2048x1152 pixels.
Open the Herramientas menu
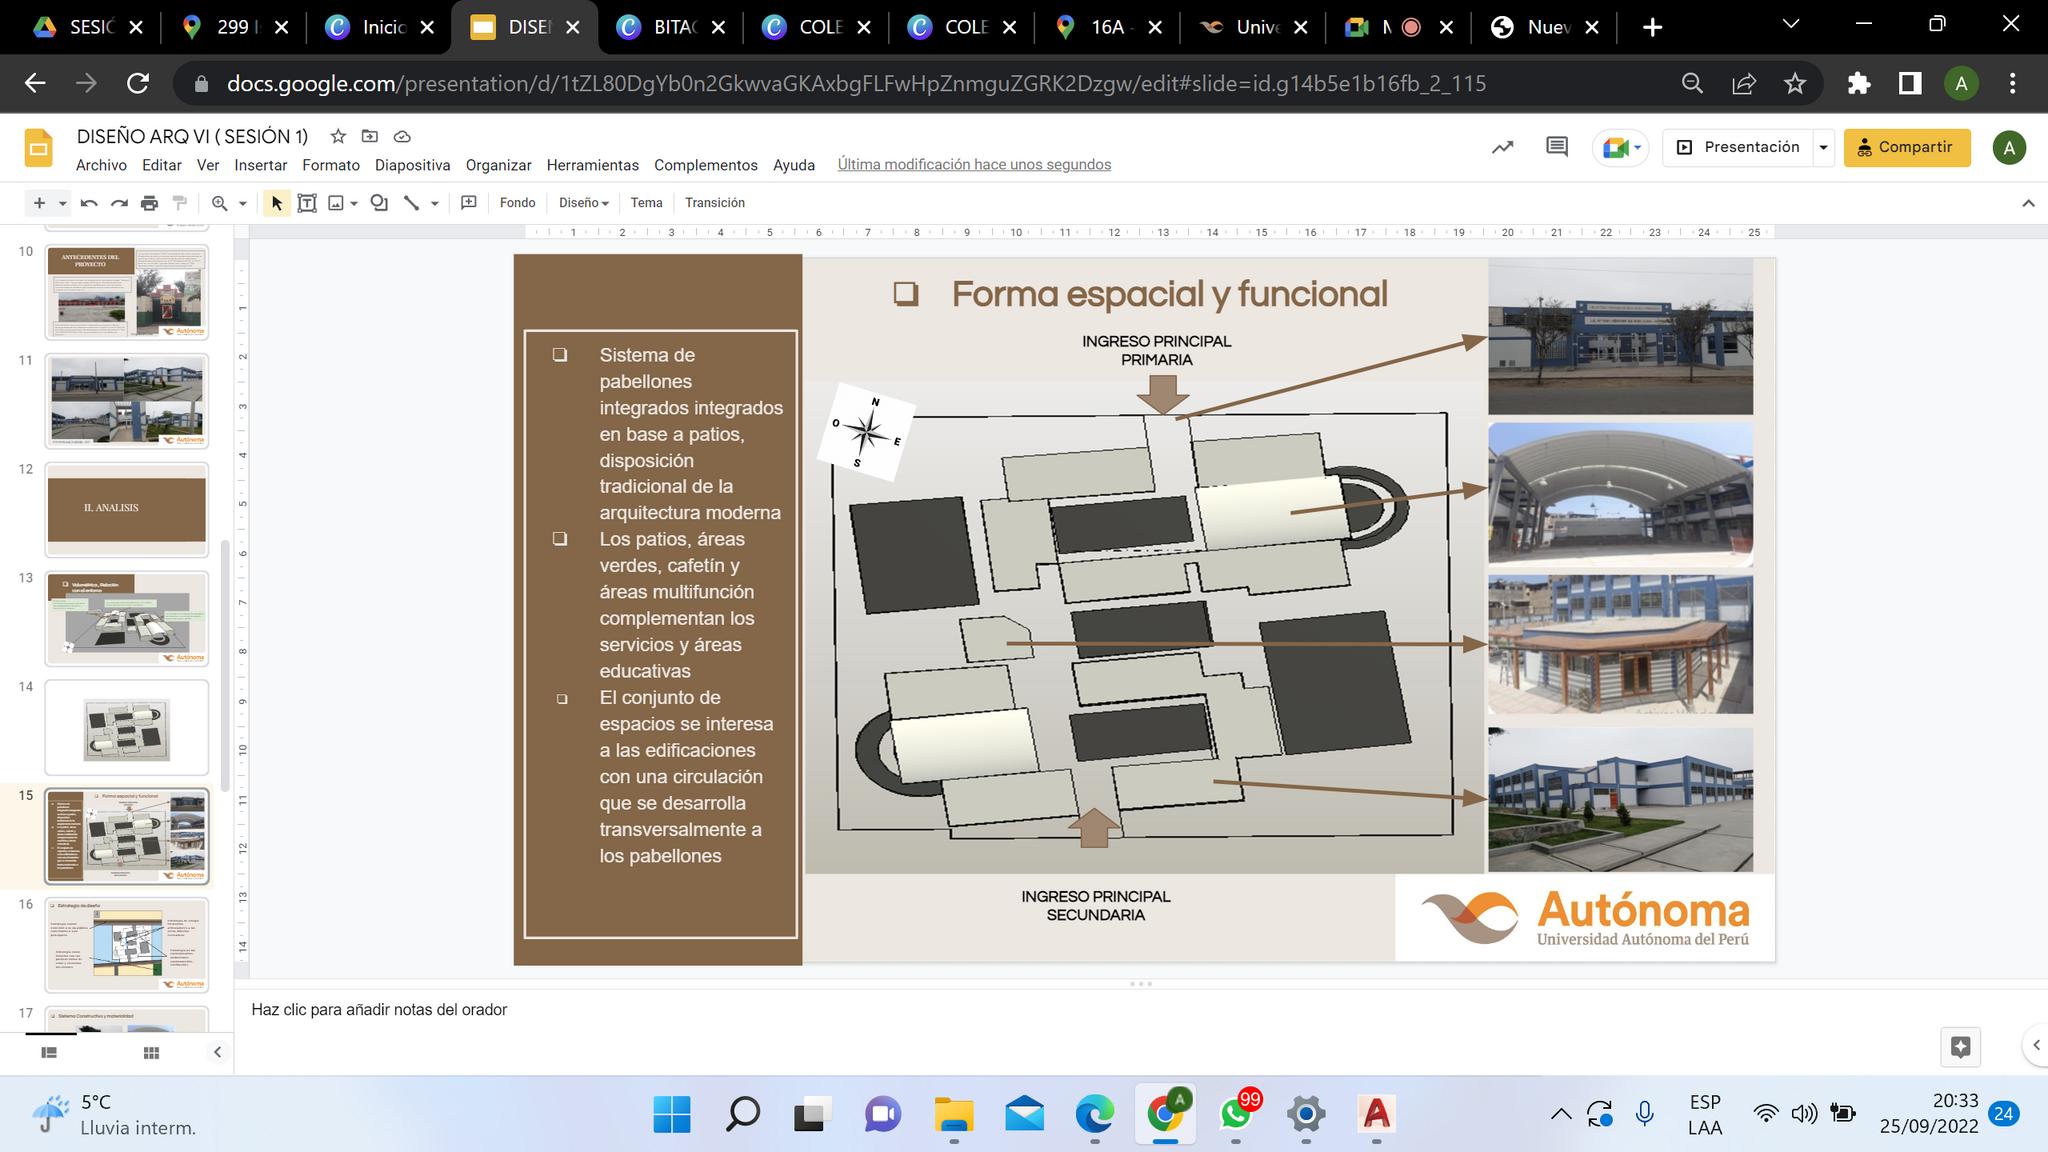[592, 165]
